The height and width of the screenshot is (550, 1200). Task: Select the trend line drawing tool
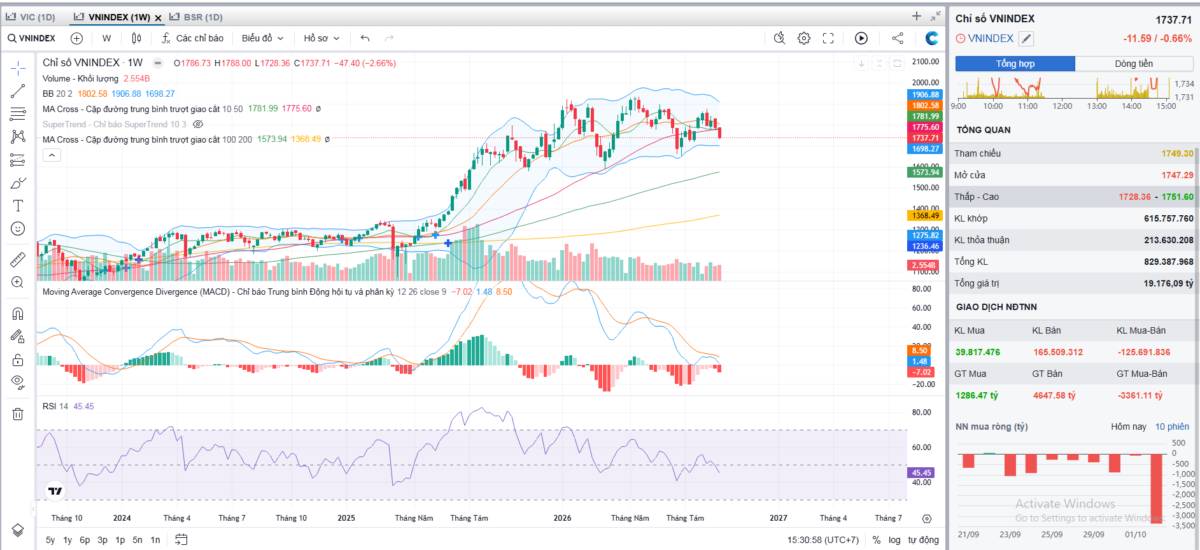(x=18, y=90)
